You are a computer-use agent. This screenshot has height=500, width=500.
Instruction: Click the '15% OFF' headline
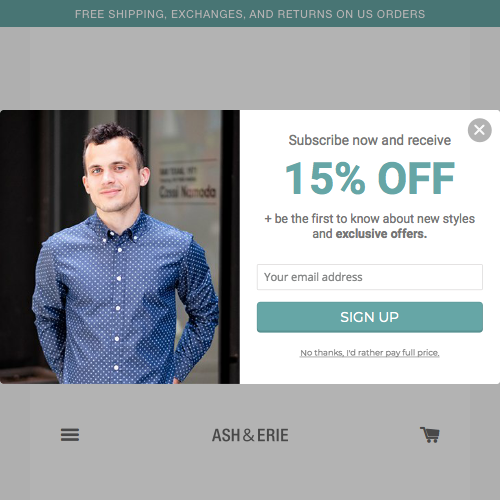coord(370,178)
